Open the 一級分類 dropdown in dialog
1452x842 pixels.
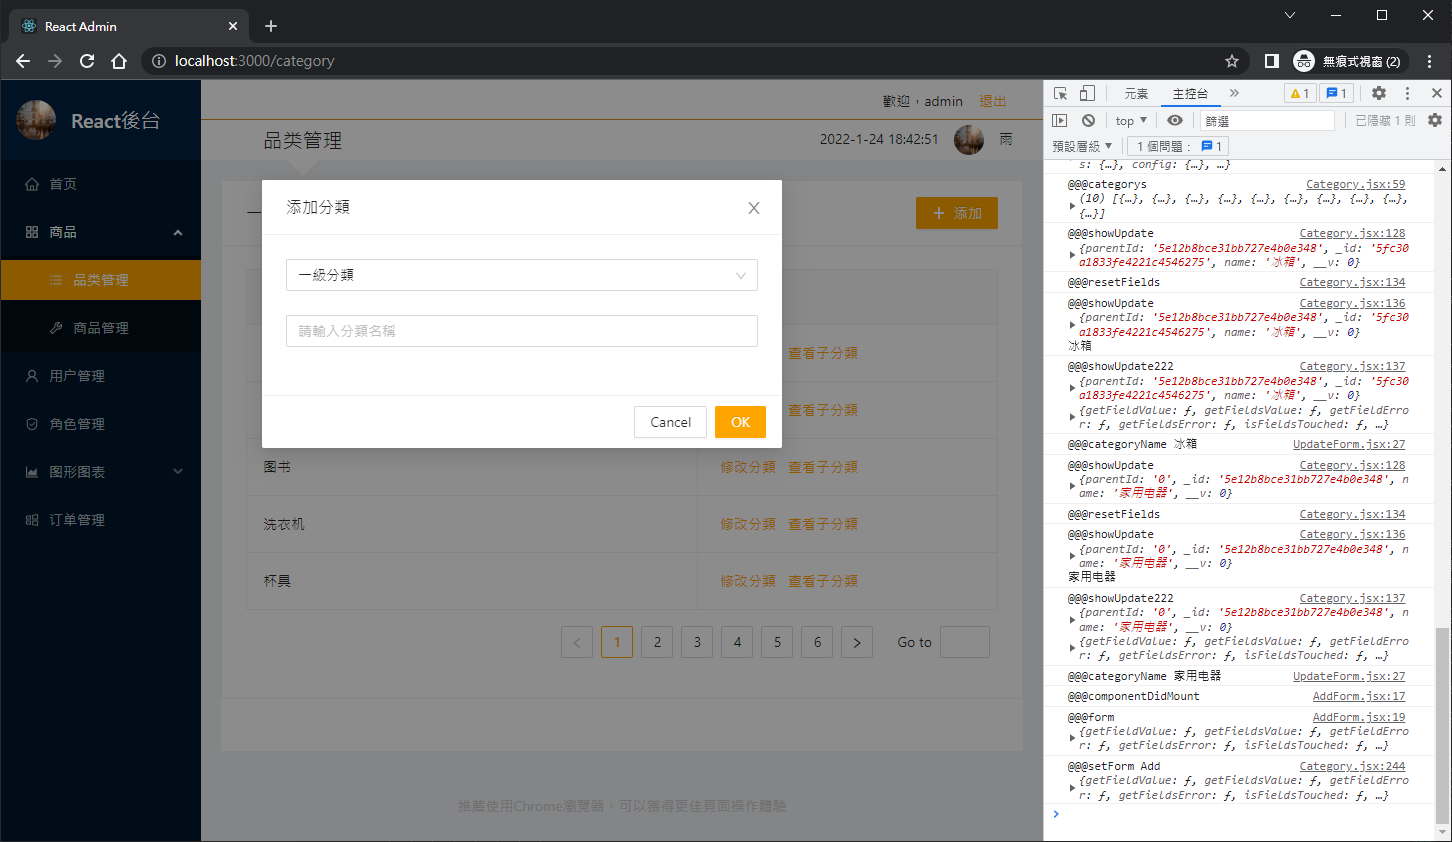pos(522,275)
